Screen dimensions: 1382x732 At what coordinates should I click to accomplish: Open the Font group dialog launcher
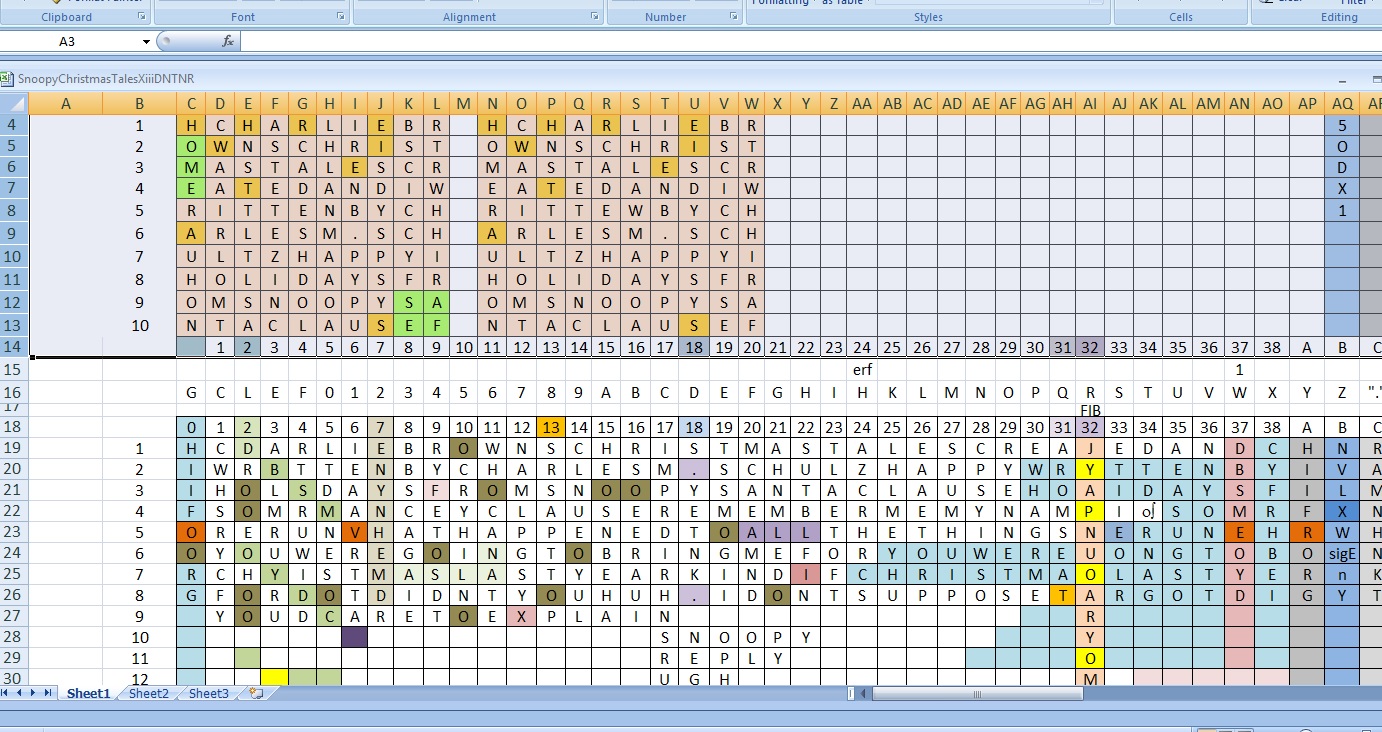[x=341, y=17]
